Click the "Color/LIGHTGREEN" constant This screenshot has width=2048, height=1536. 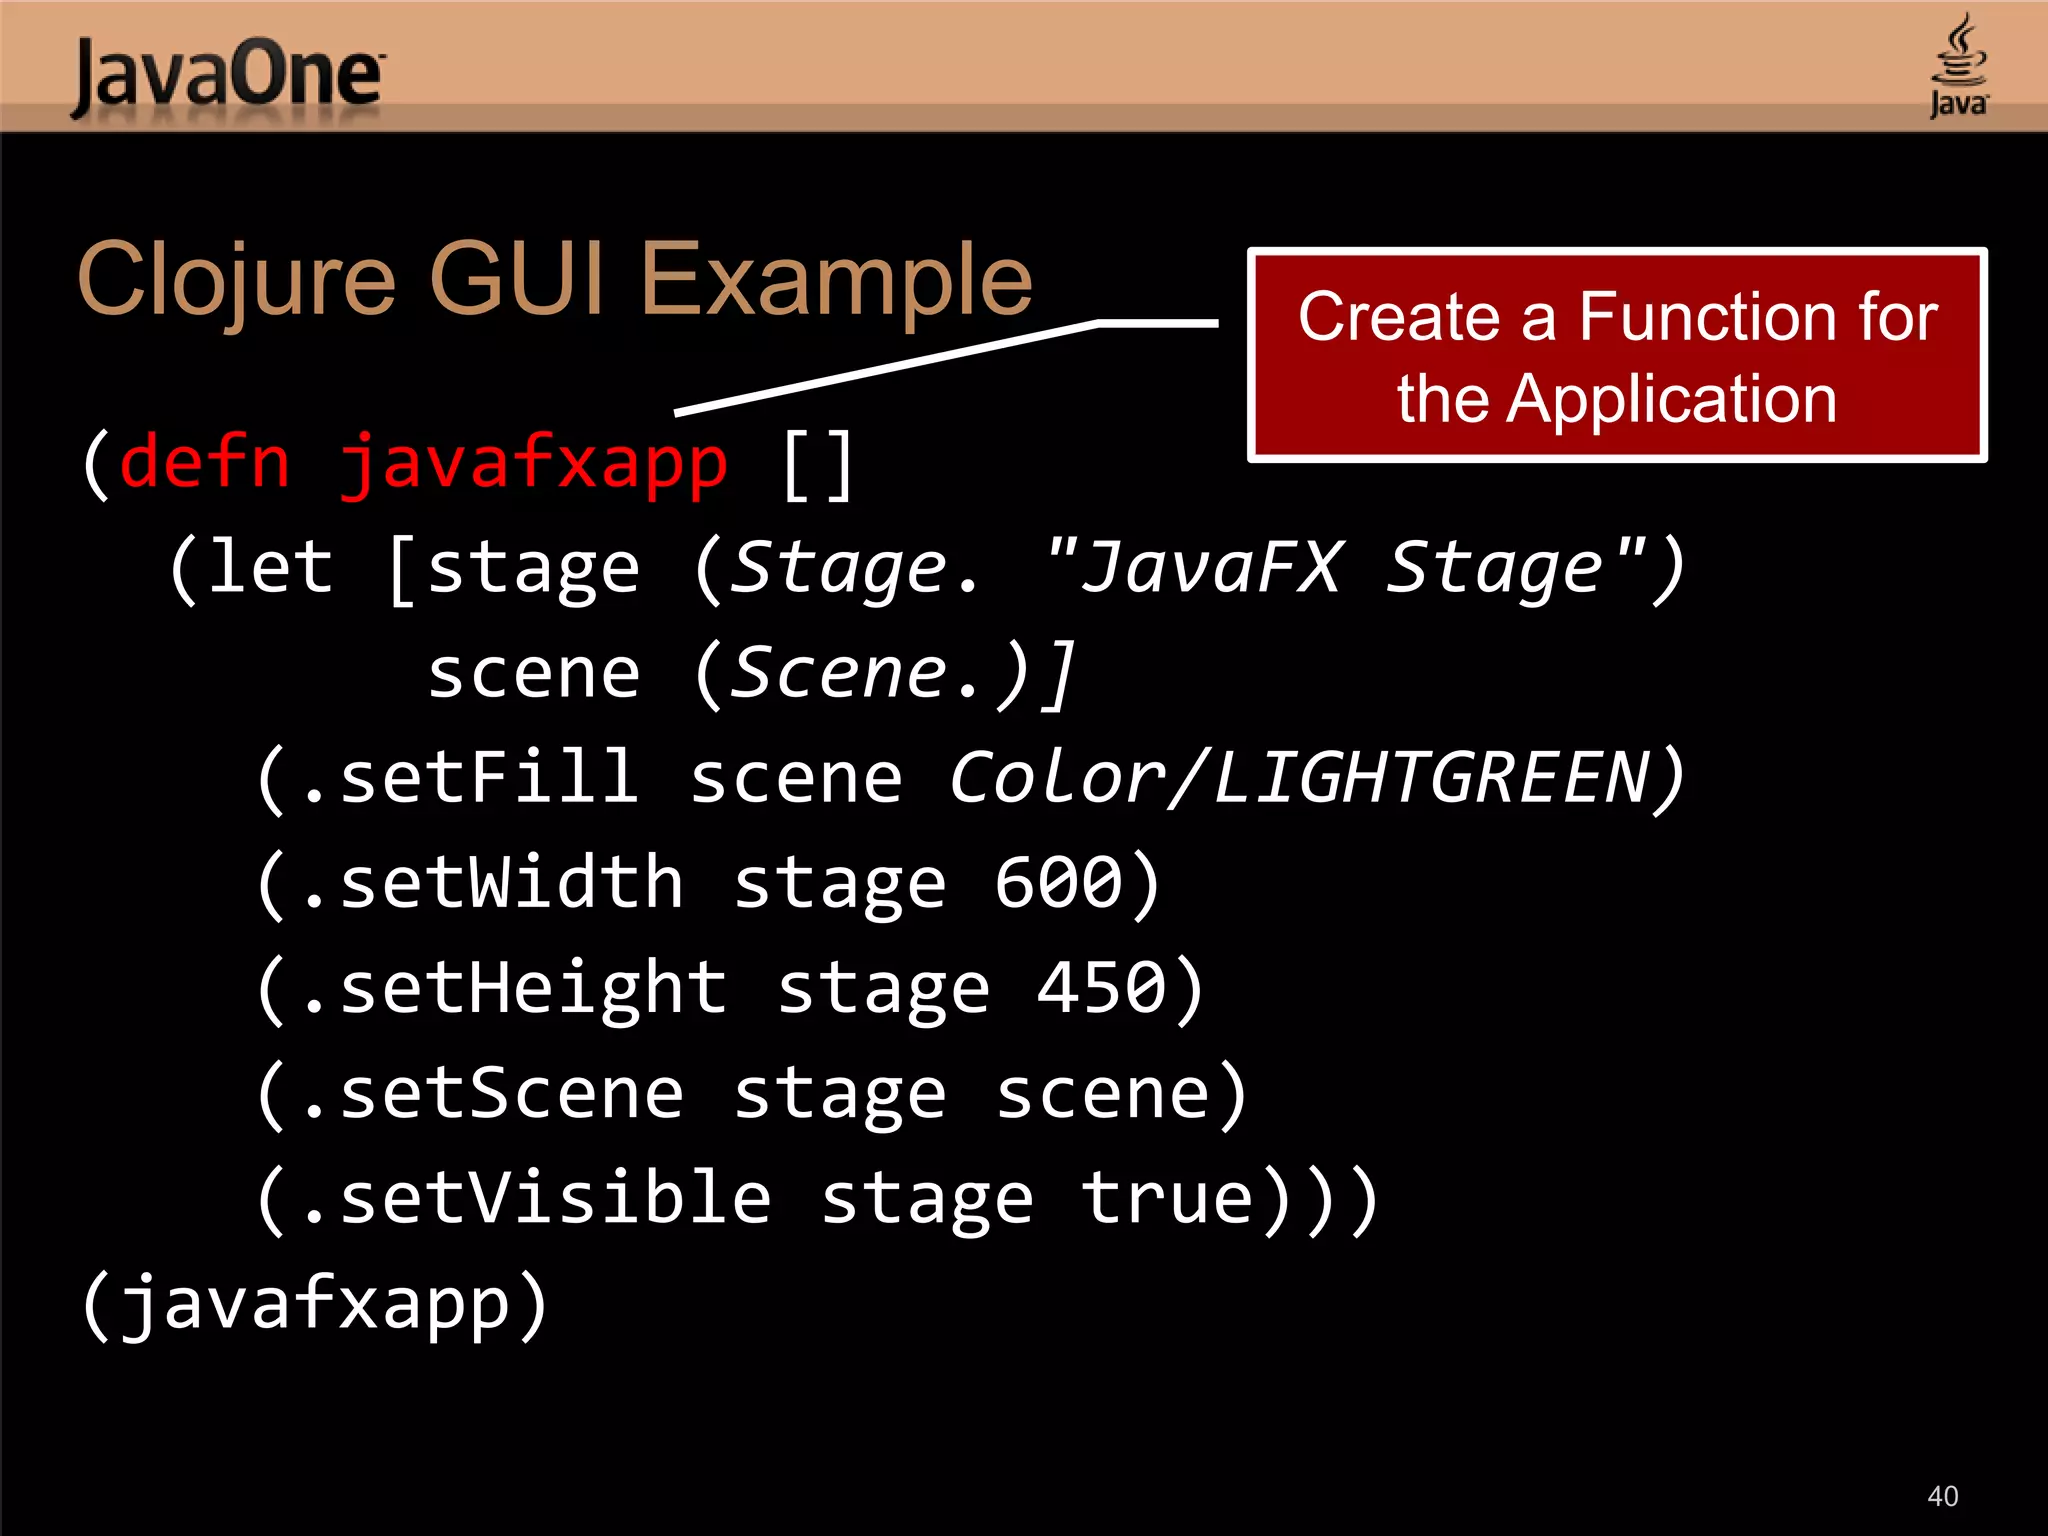(1300, 778)
